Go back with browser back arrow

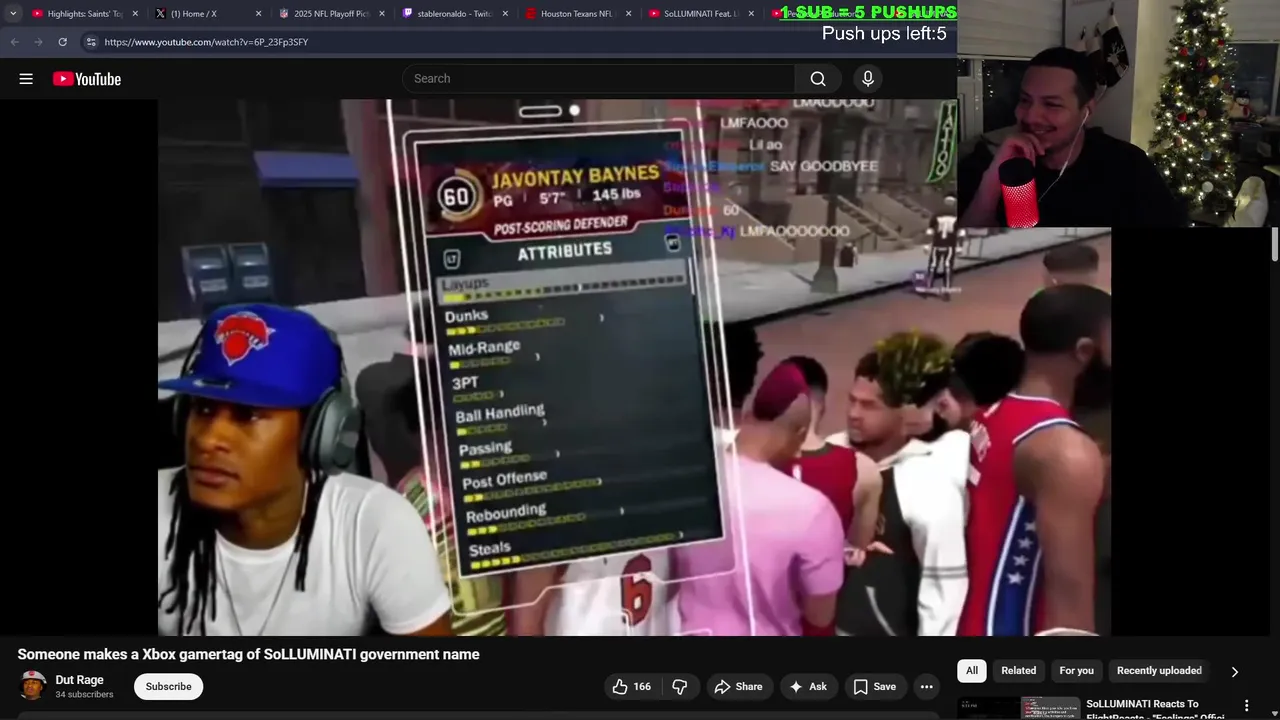coord(14,42)
